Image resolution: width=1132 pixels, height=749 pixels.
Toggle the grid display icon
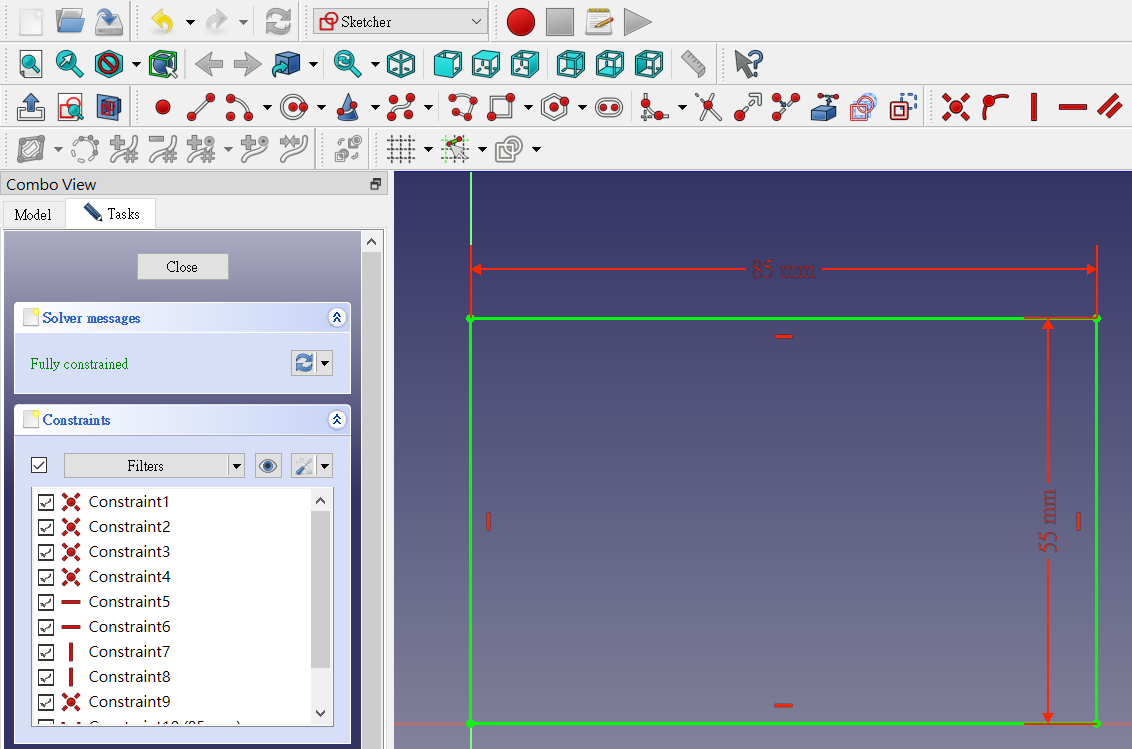tap(401, 150)
